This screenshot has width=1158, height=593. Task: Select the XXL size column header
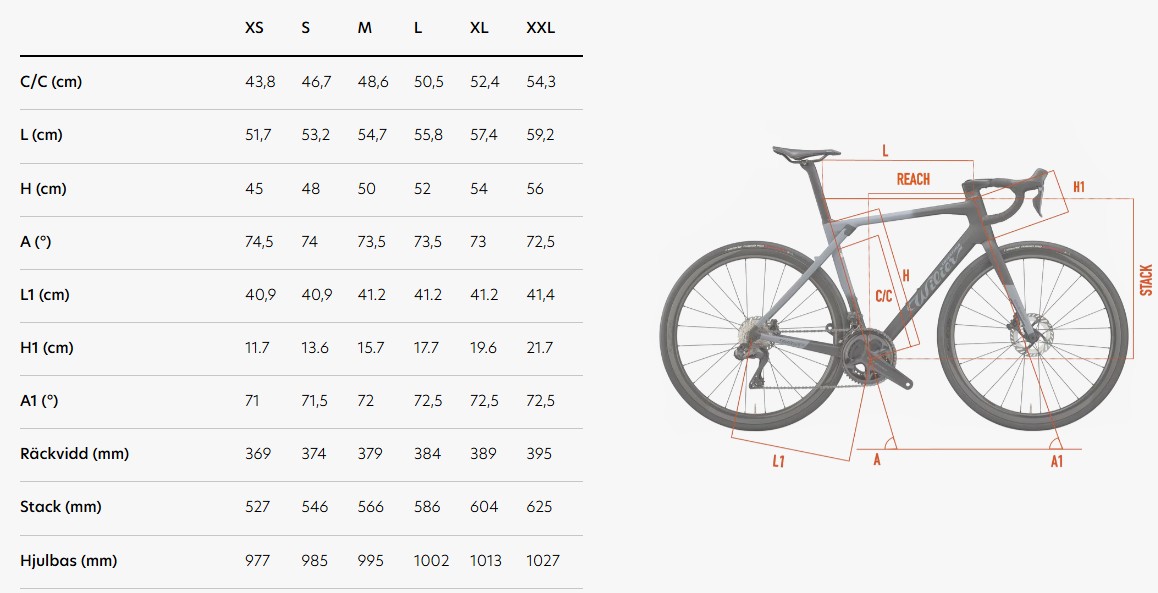[x=541, y=28]
